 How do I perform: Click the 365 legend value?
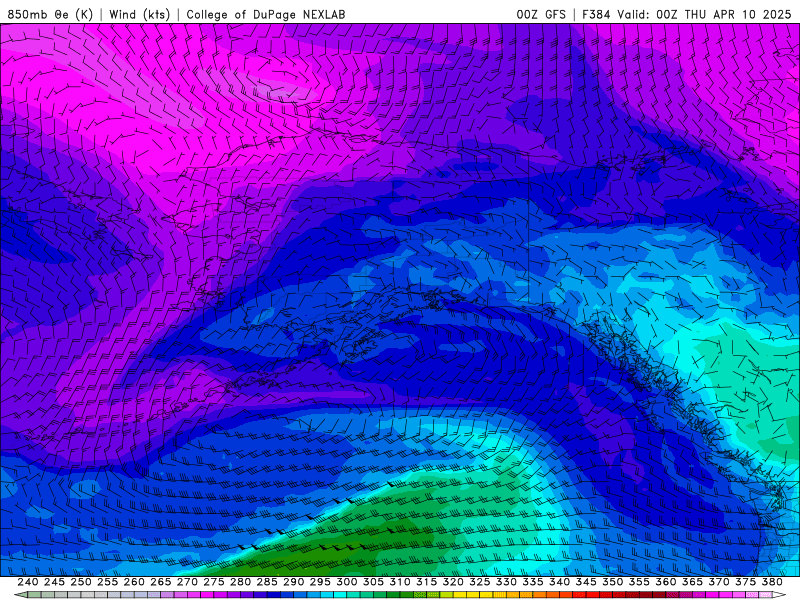pos(692,582)
